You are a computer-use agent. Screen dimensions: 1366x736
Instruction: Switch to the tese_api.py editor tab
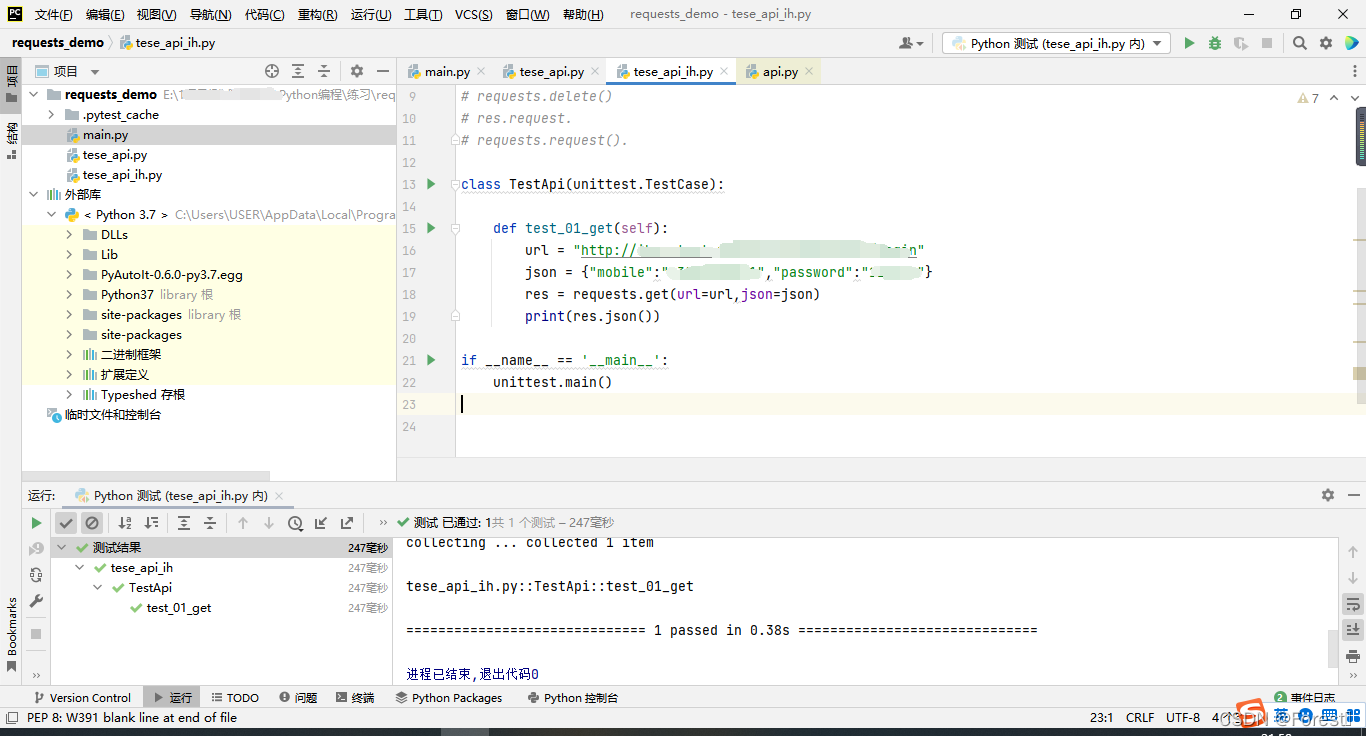click(x=552, y=71)
